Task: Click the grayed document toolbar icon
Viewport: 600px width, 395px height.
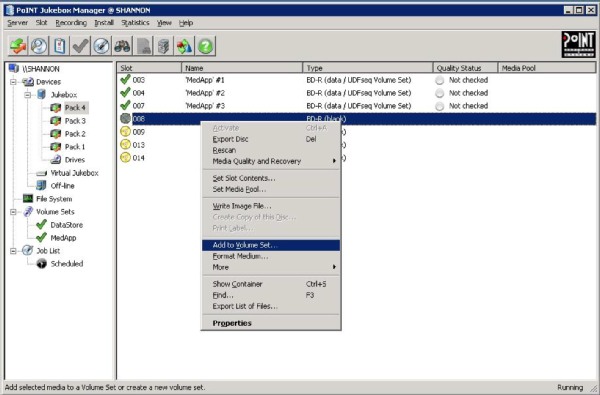Action: (143, 46)
